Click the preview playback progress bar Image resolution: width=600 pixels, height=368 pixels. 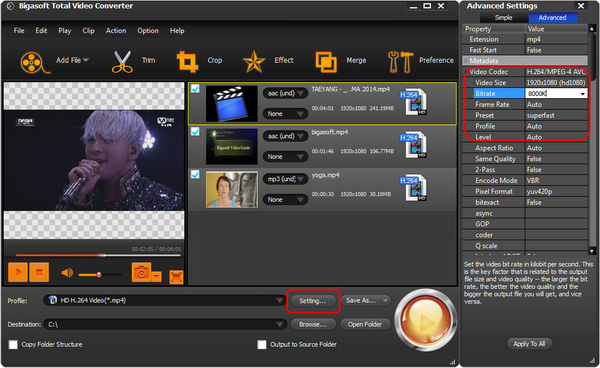(98, 255)
